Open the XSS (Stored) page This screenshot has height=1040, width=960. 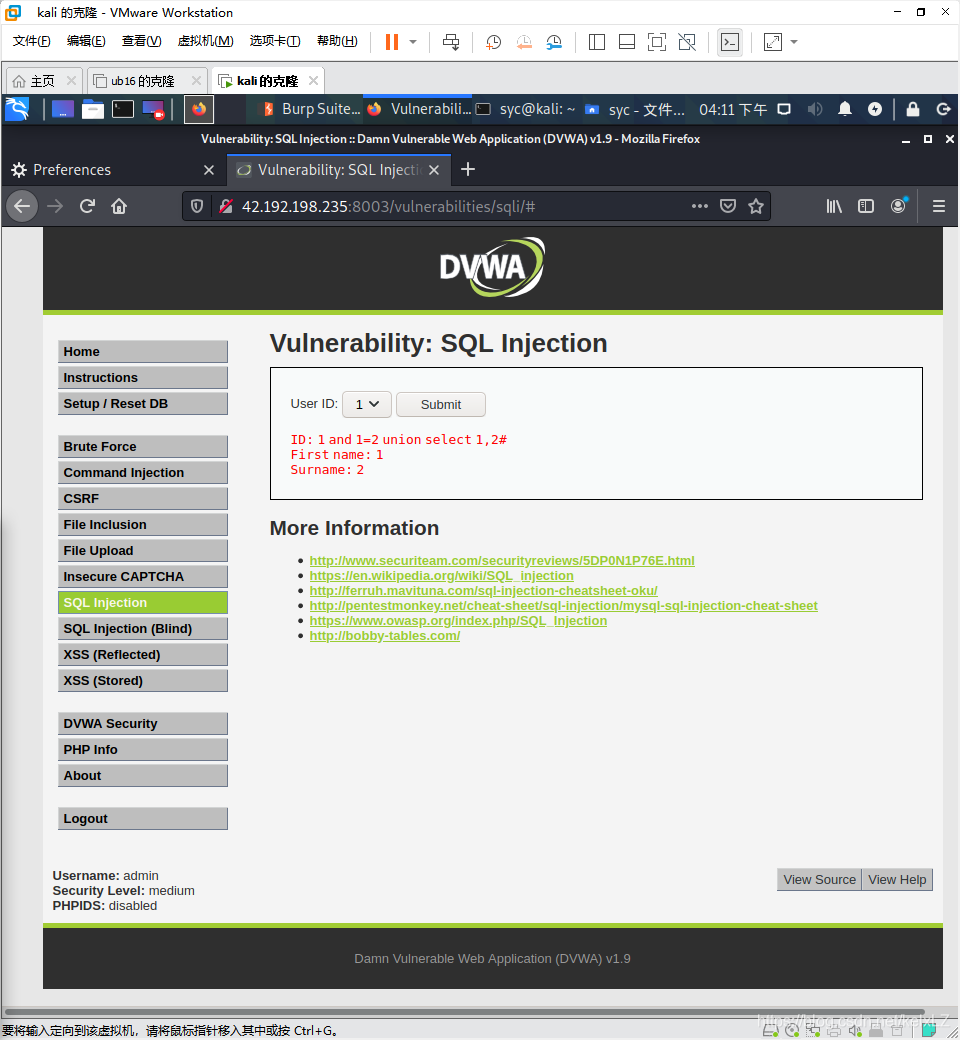[x=143, y=681]
